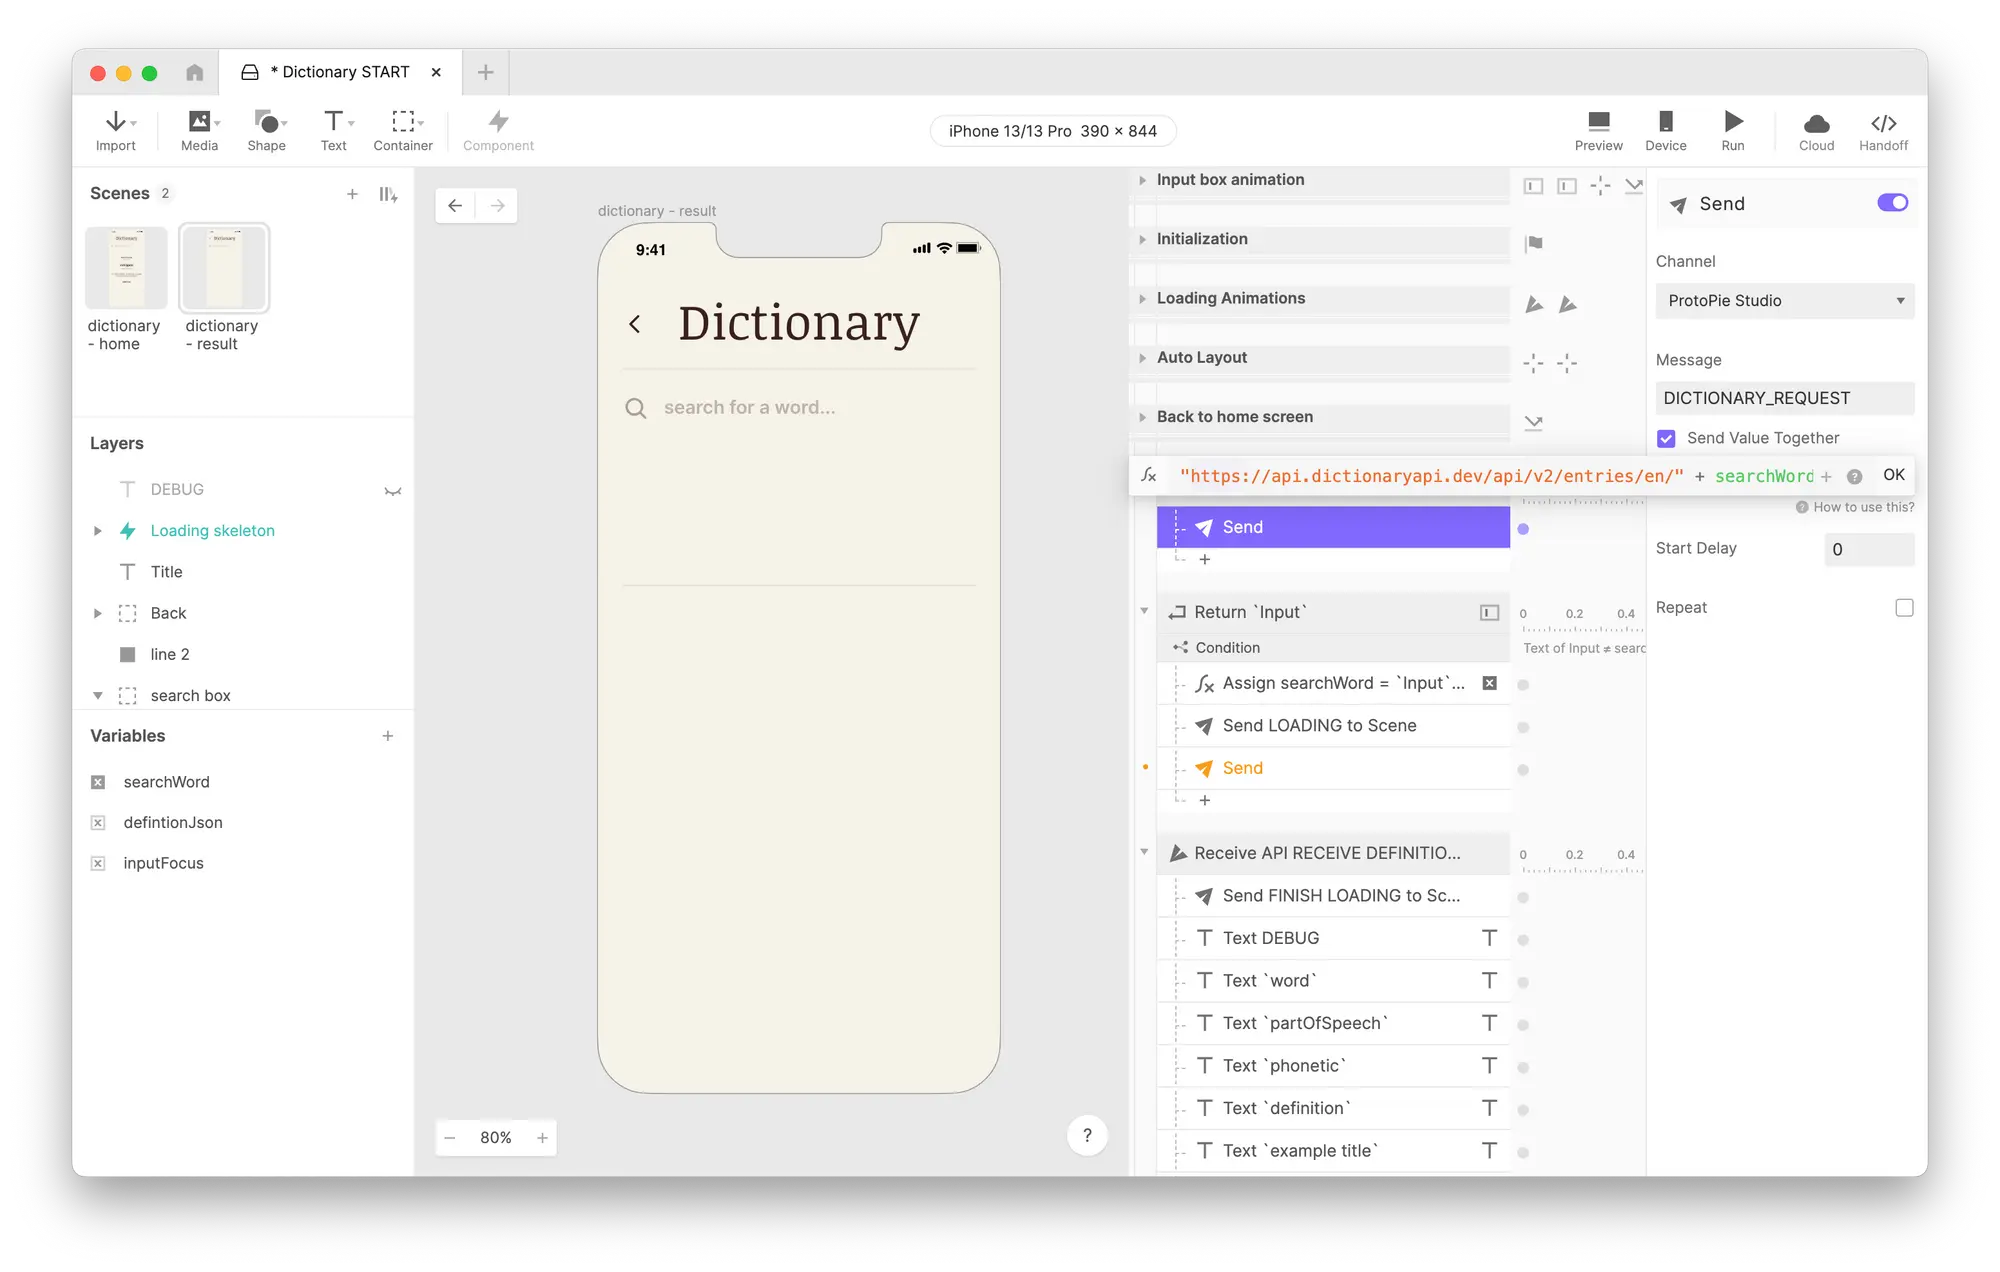Add a new scene with plus icon
This screenshot has width=2000, height=1272.
pos(352,194)
